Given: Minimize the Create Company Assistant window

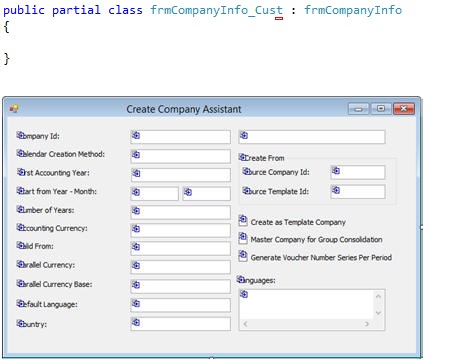Looking at the screenshot, I should point(358,109).
